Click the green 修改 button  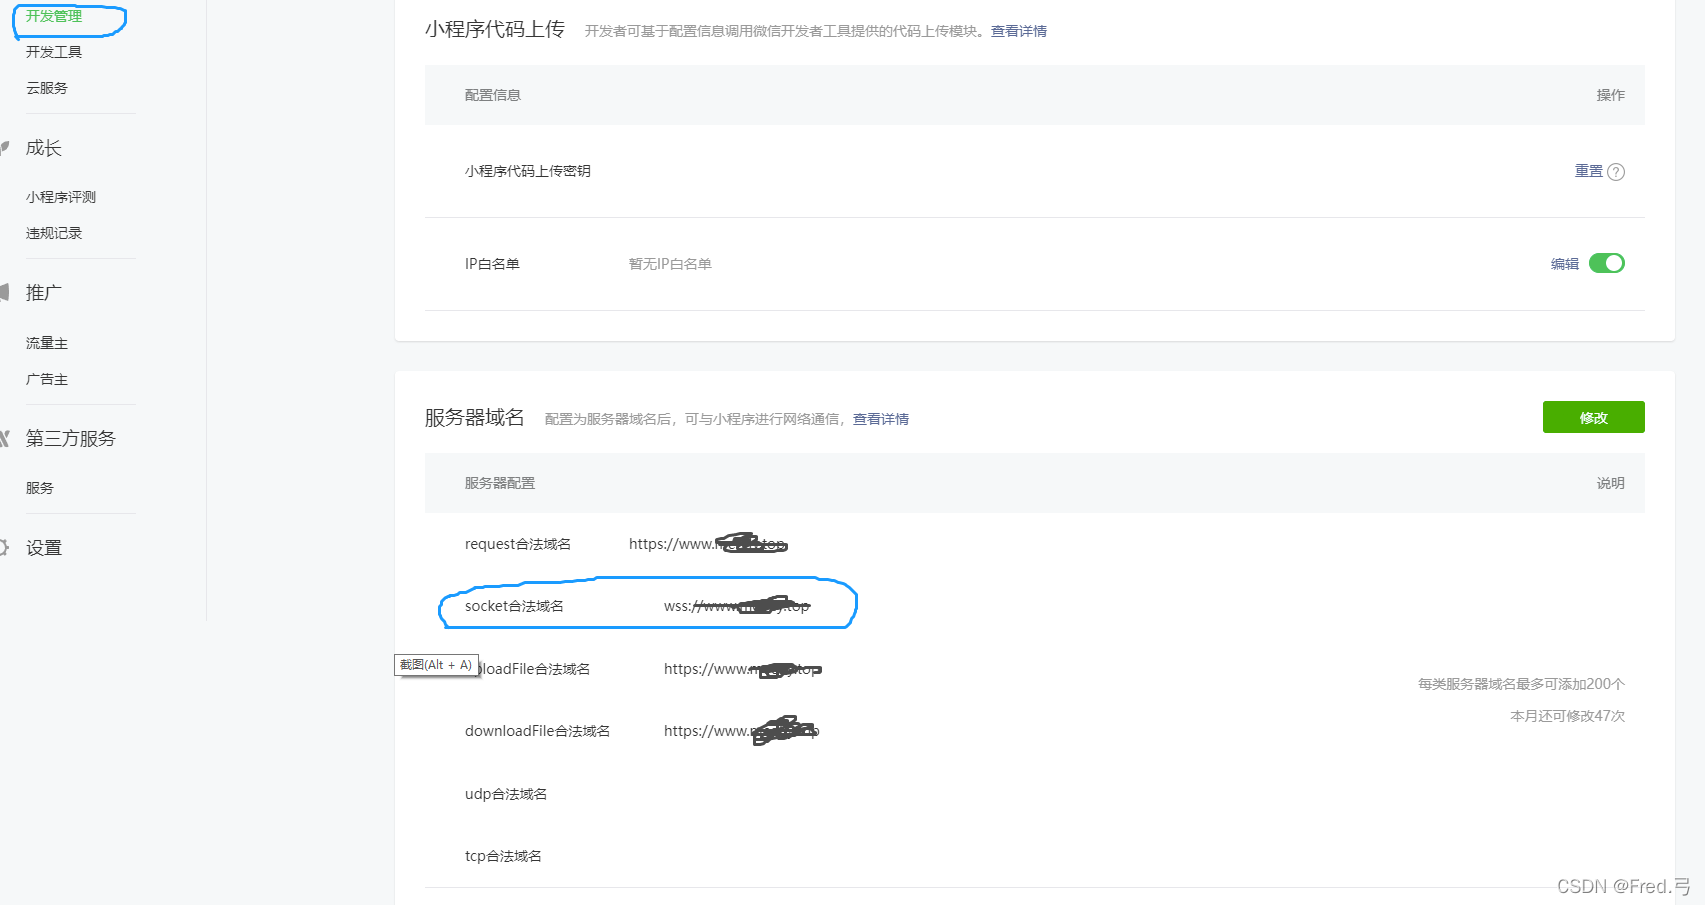coord(1594,417)
